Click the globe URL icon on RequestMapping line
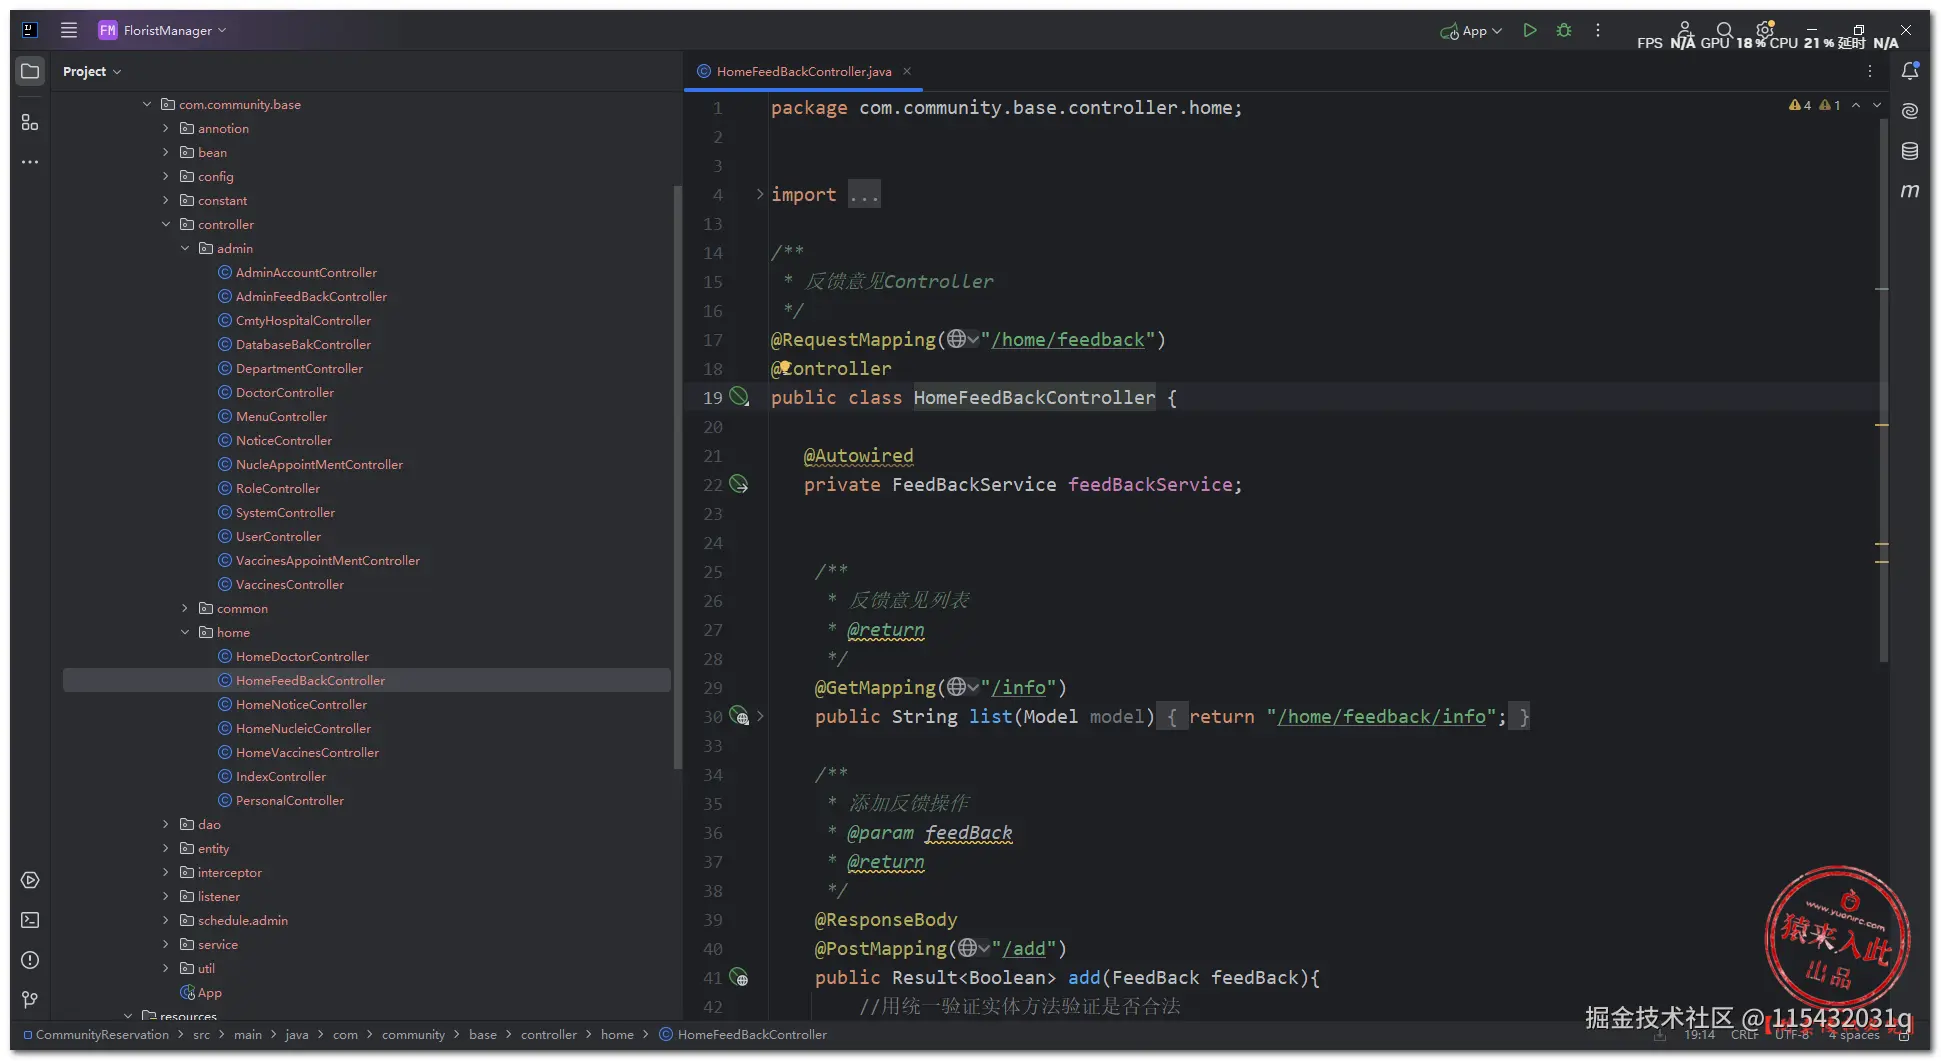Screen dimensions: 1941x1061 (x=957, y=339)
